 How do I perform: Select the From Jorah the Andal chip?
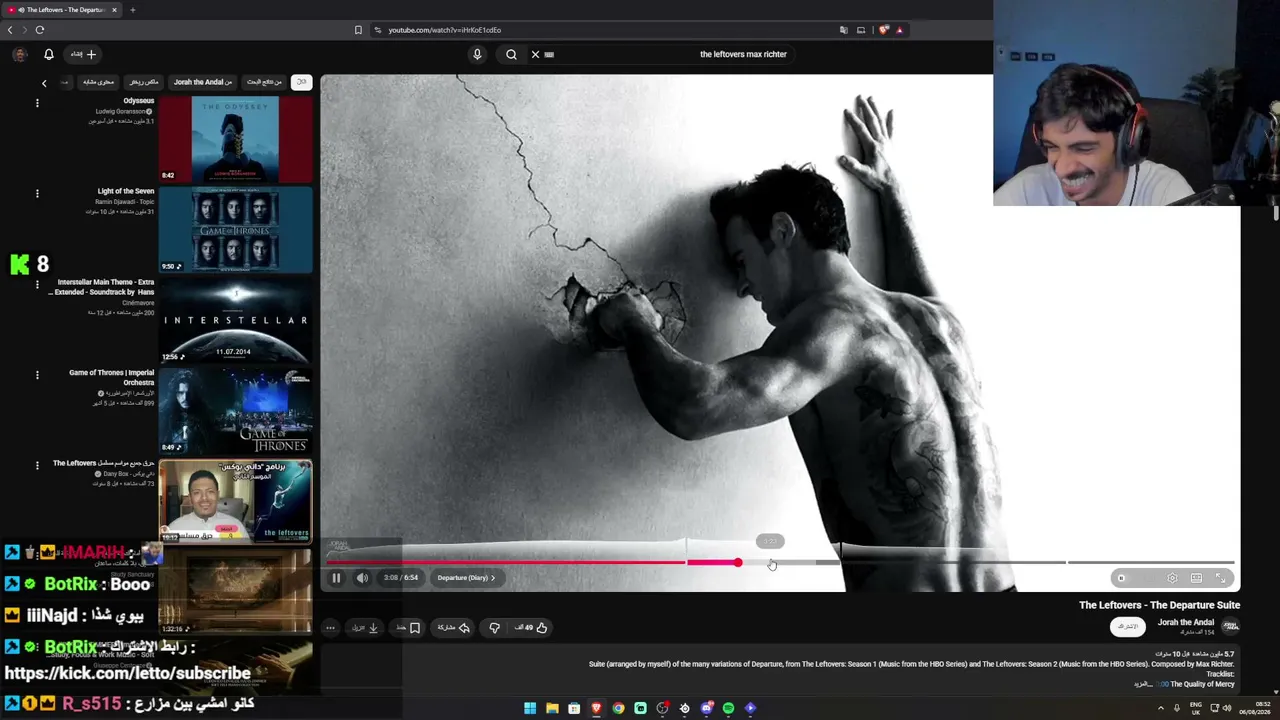203,82
